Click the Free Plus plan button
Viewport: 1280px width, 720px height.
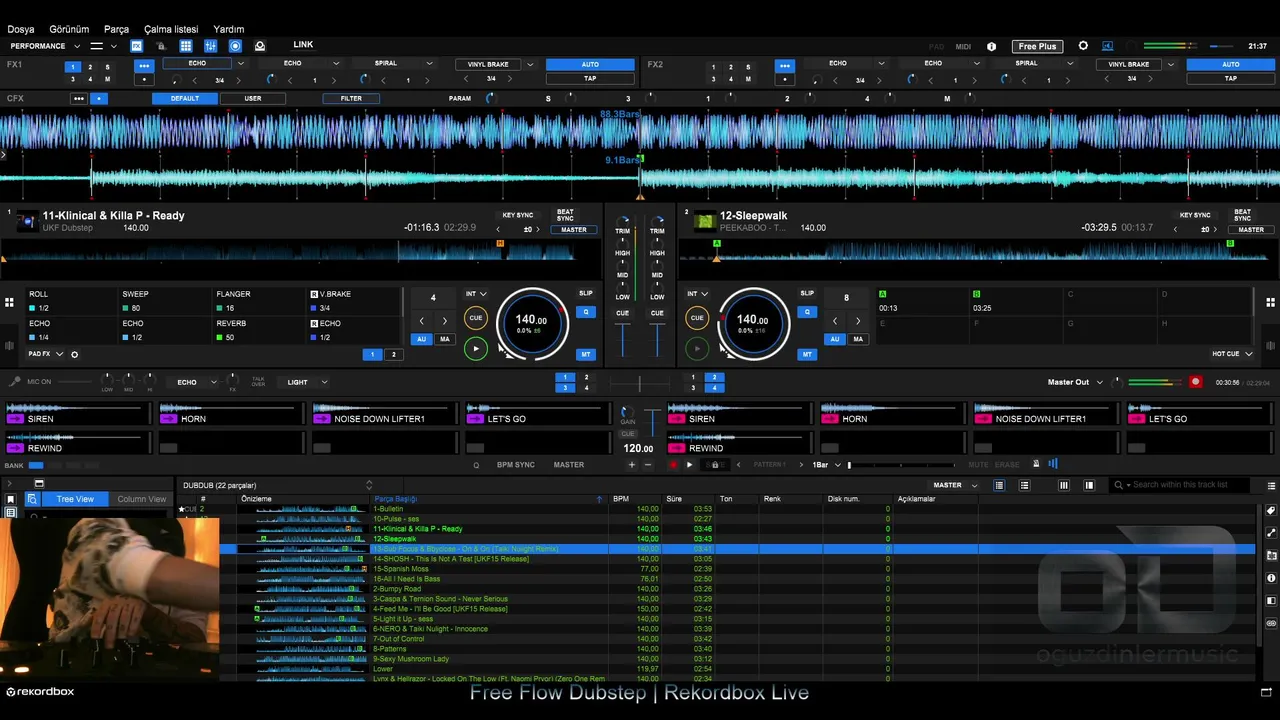coord(1037,46)
